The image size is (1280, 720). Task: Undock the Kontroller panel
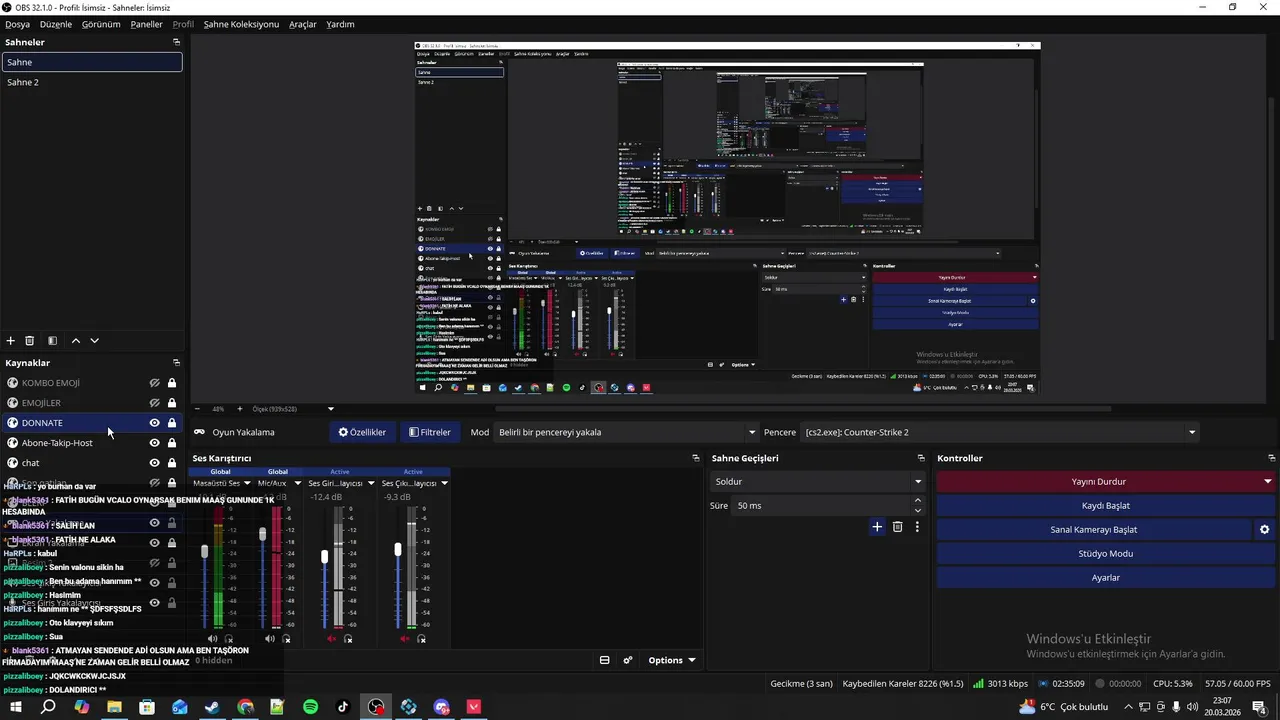pos(1271,458)
